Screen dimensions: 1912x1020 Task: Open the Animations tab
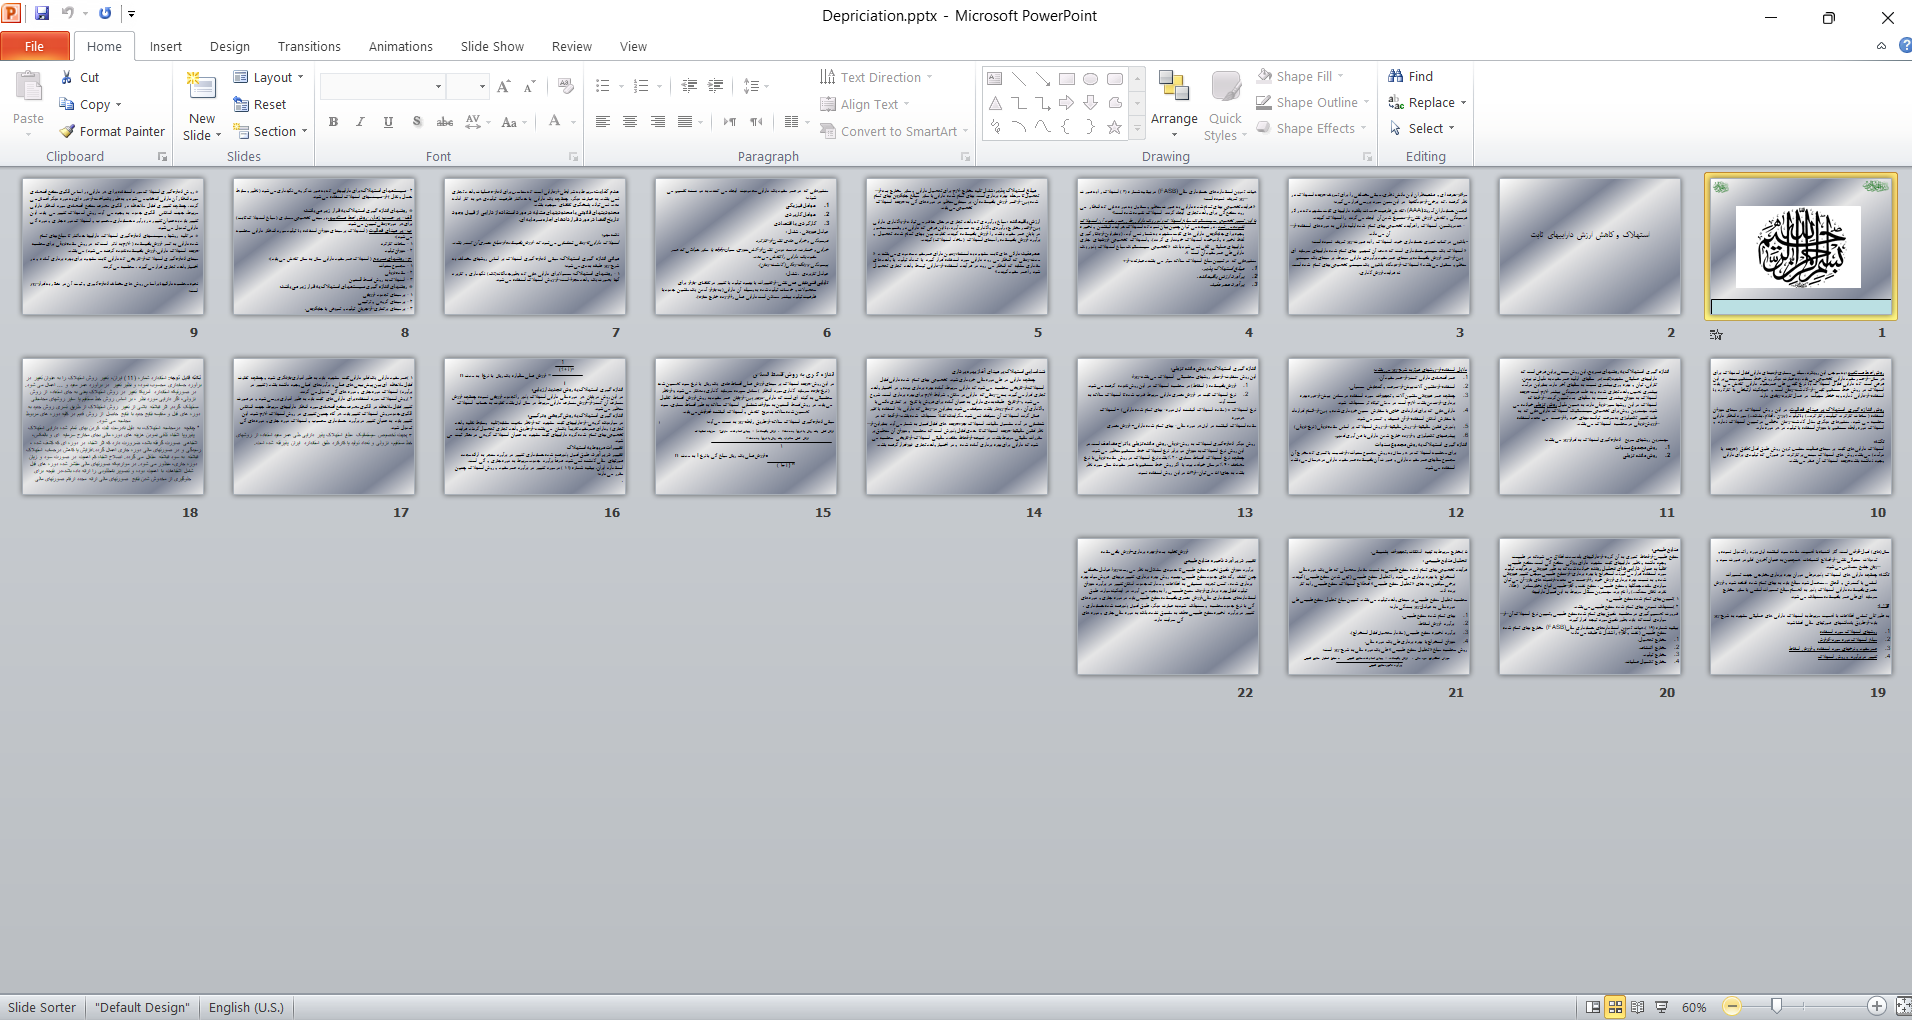tap(401, 46)
